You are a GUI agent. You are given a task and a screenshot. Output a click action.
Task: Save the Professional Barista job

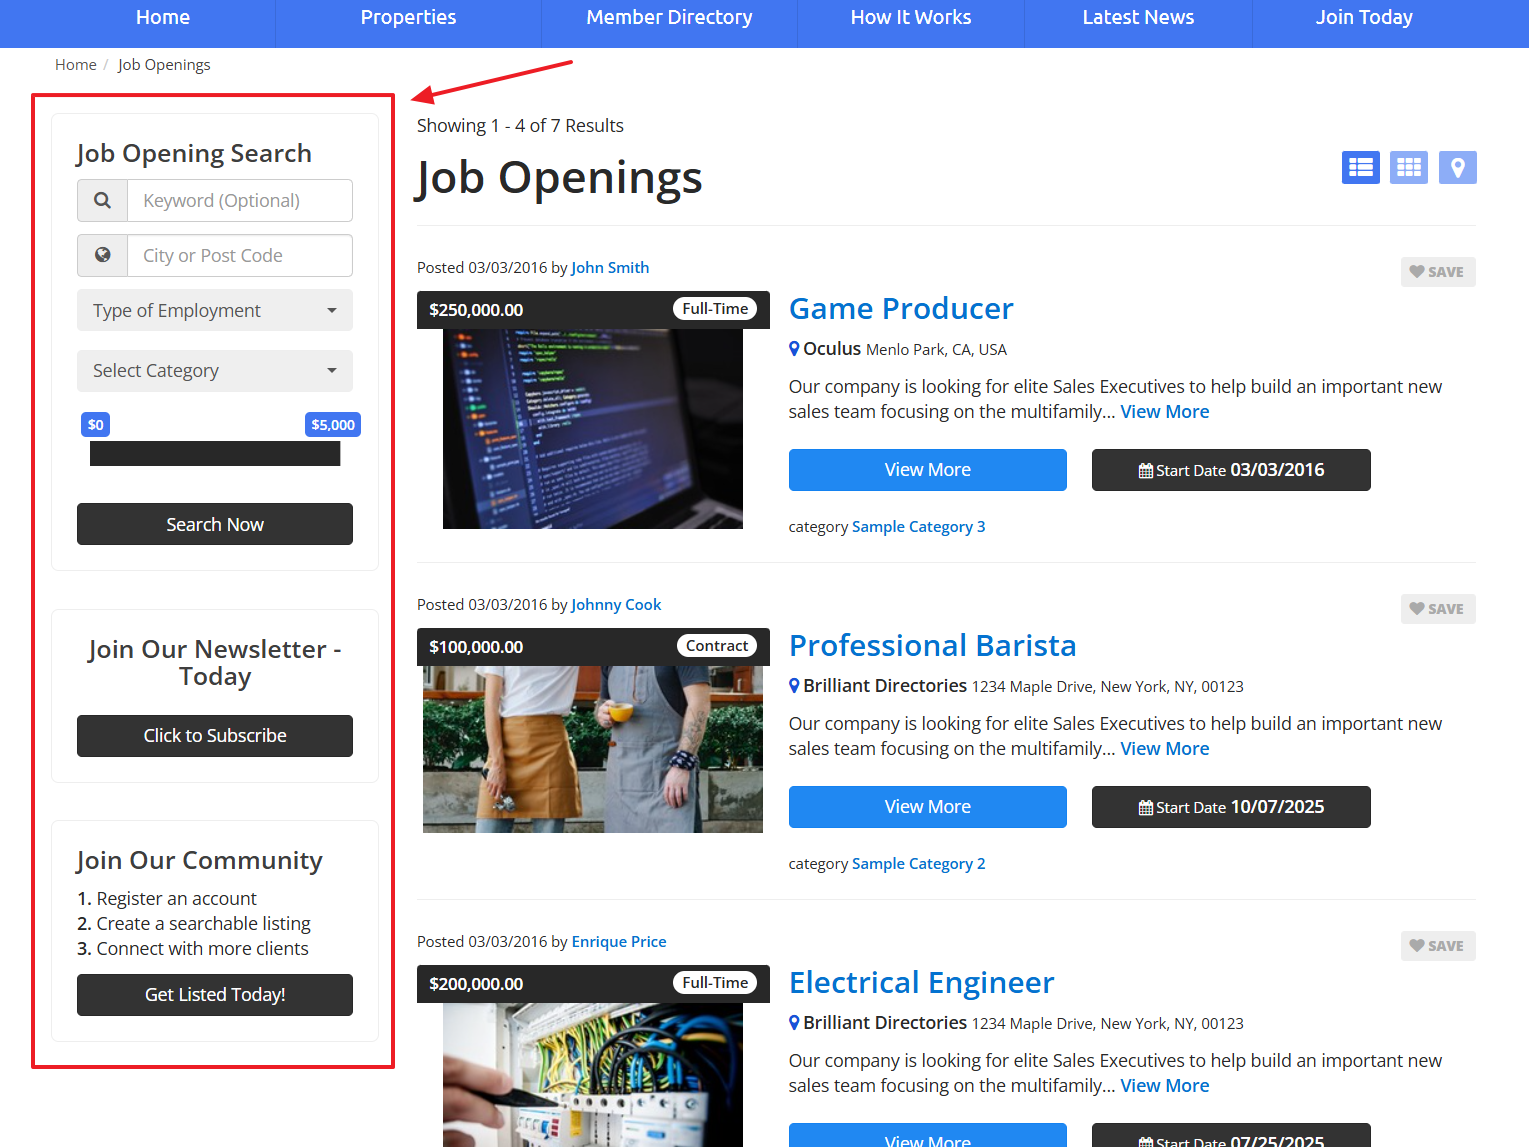pyautogui.click(x=1438, y=609)
